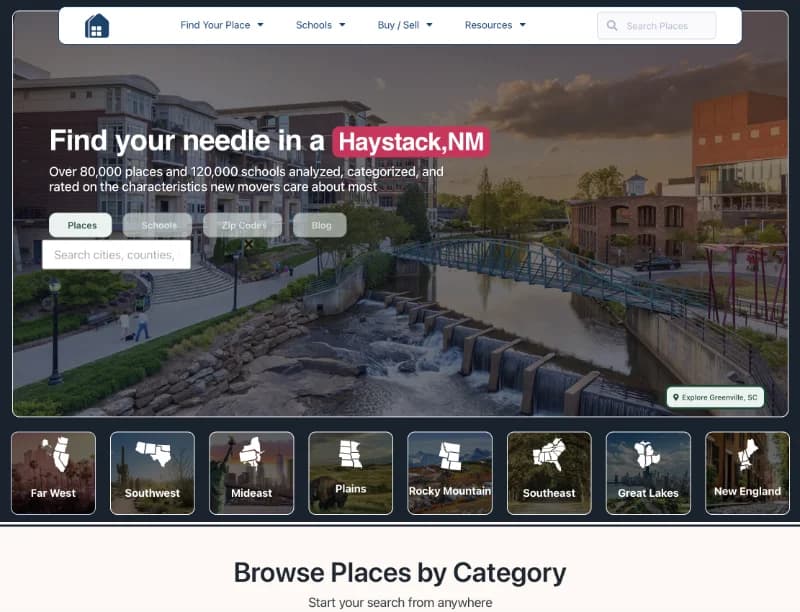Viewport: 800px width, 612px height.
Task: Open the Great Lakes label
Action: click(648, 493)
